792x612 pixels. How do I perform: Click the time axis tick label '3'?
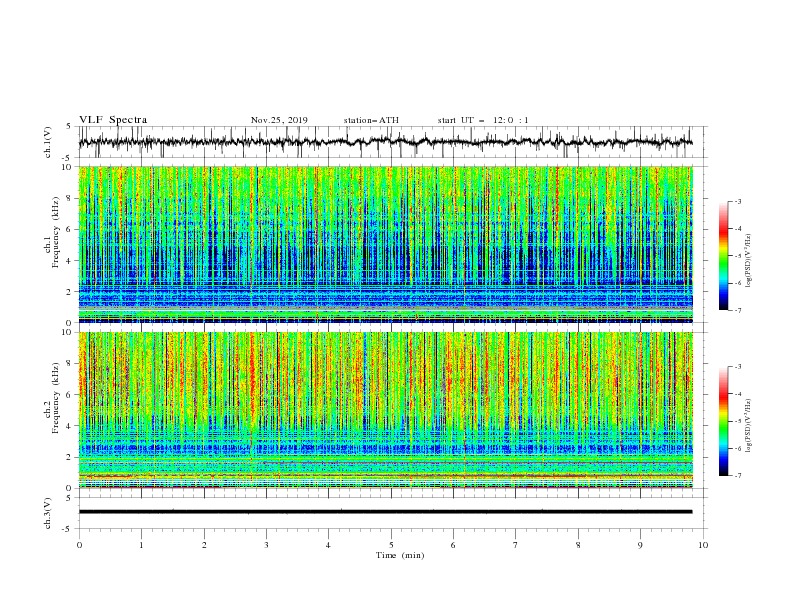click(x=266, y=545)
